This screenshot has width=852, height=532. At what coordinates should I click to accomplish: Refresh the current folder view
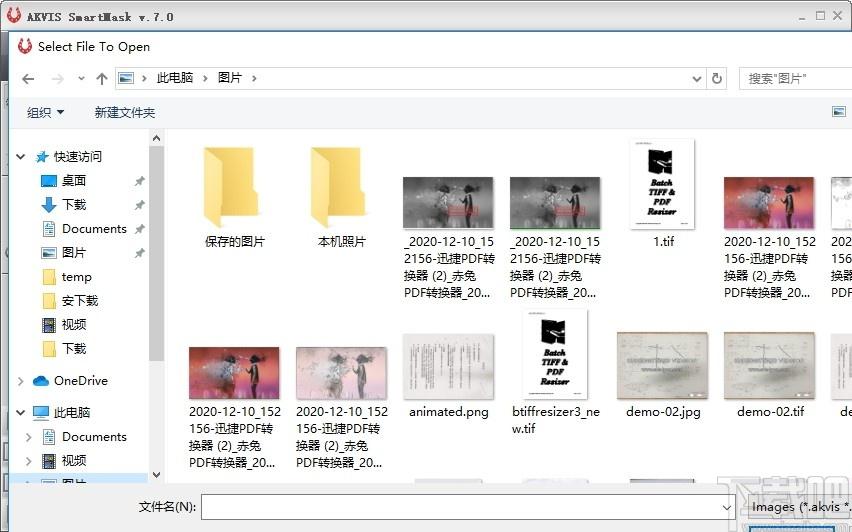point(717,79)
